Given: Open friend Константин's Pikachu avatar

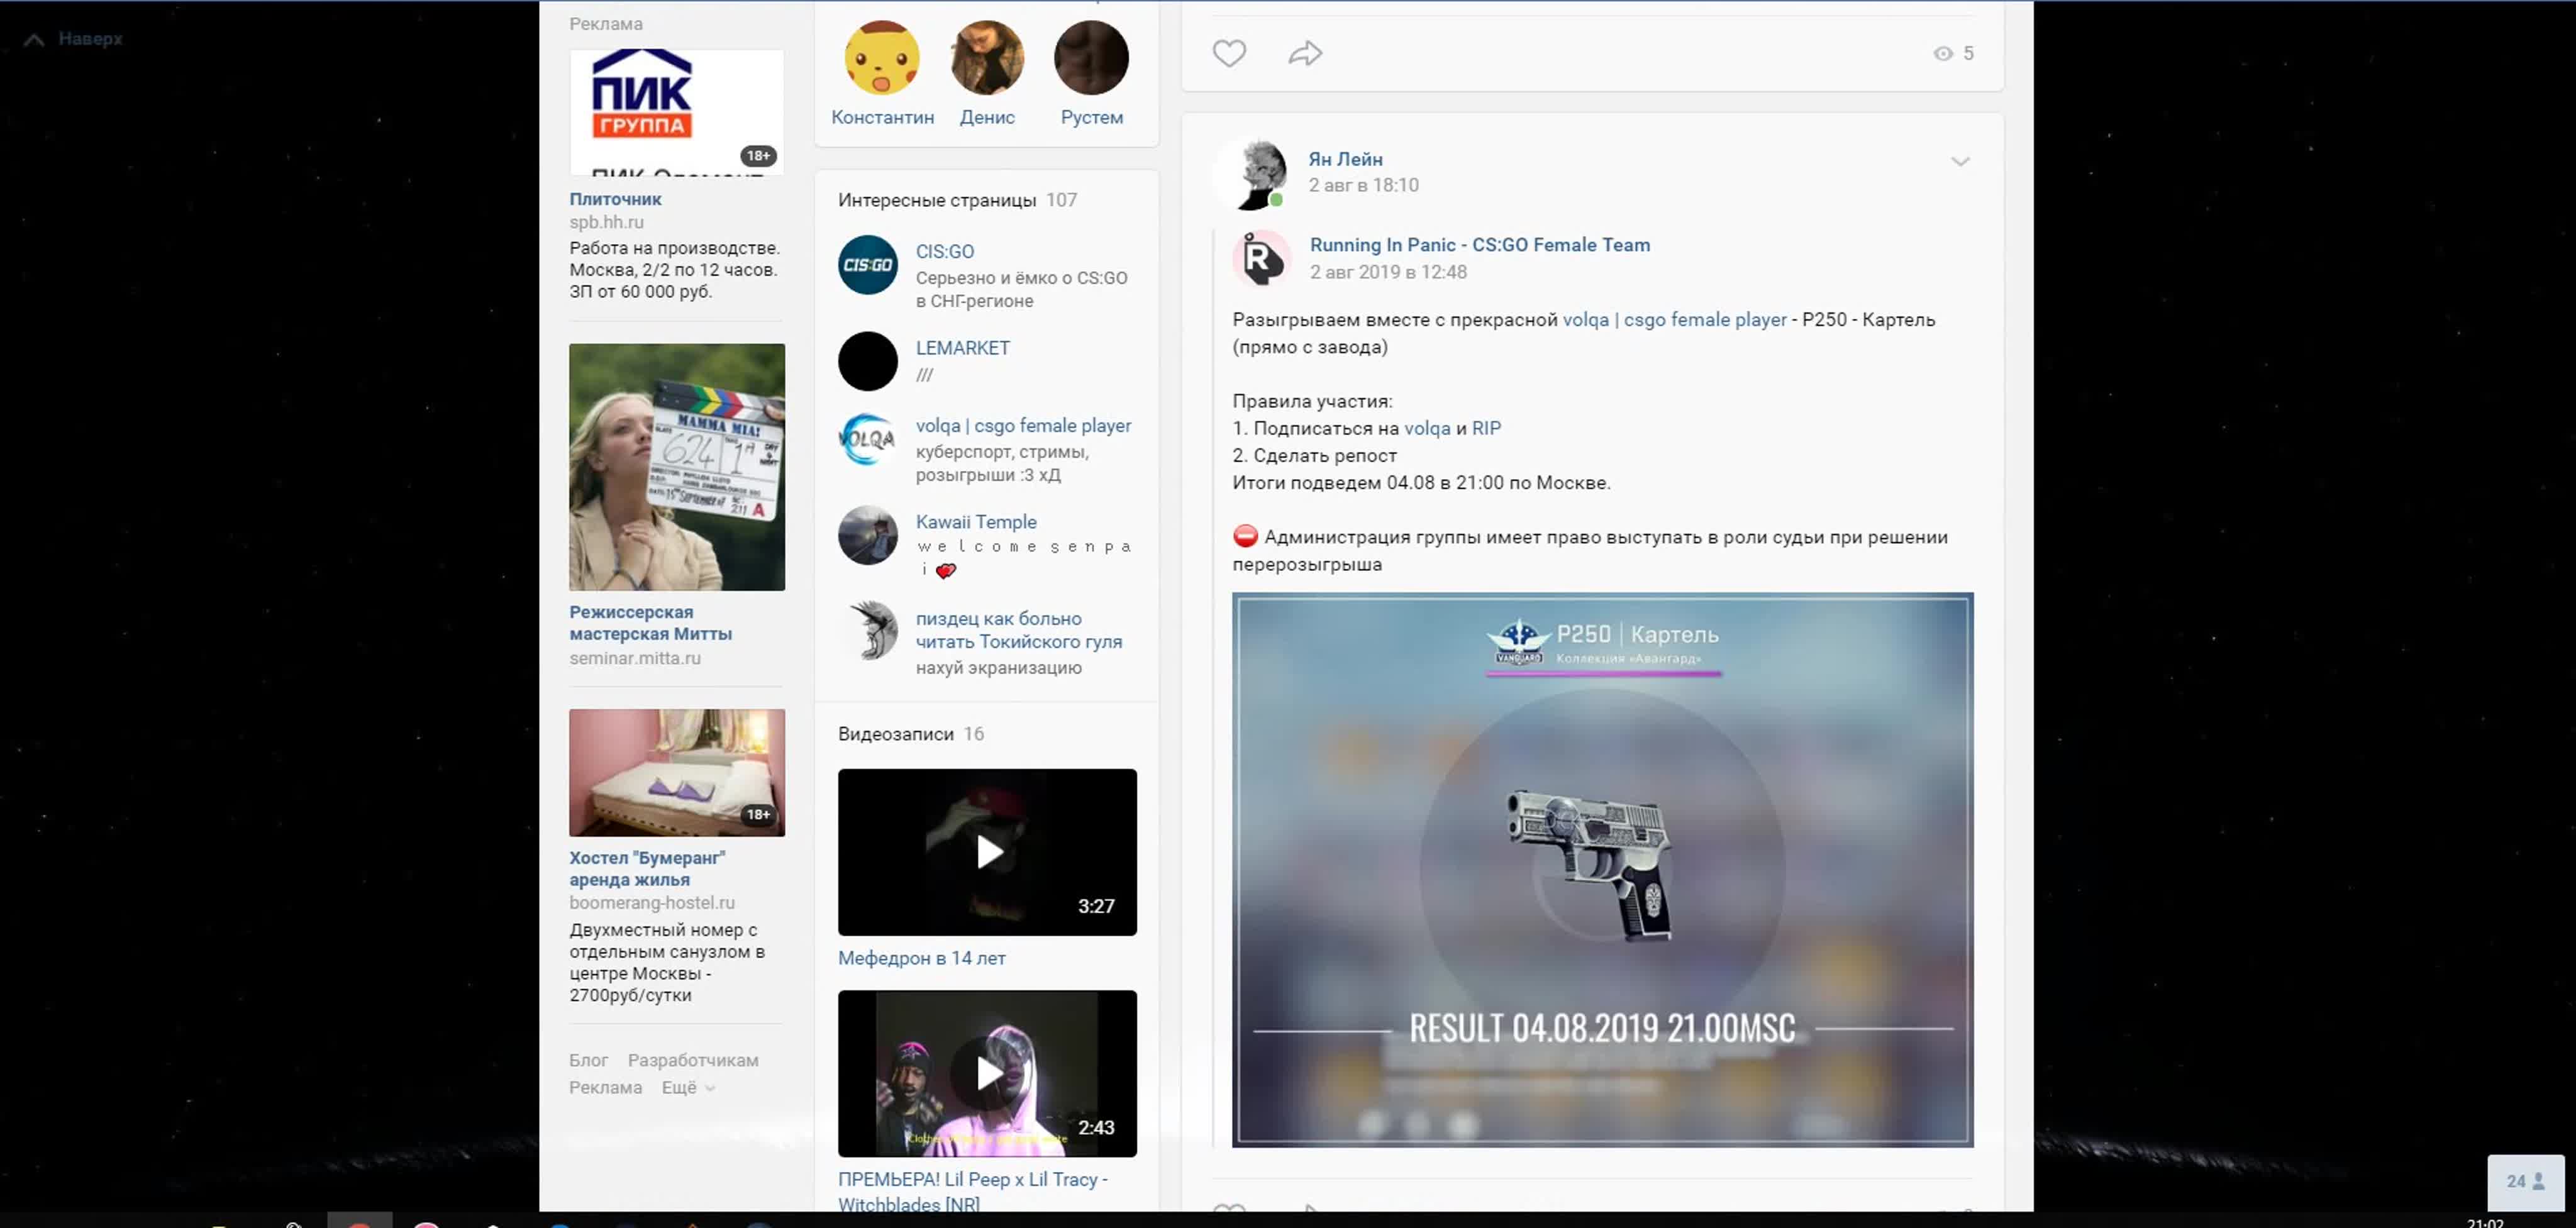Looking at the screenshot, I should (882, 58).
